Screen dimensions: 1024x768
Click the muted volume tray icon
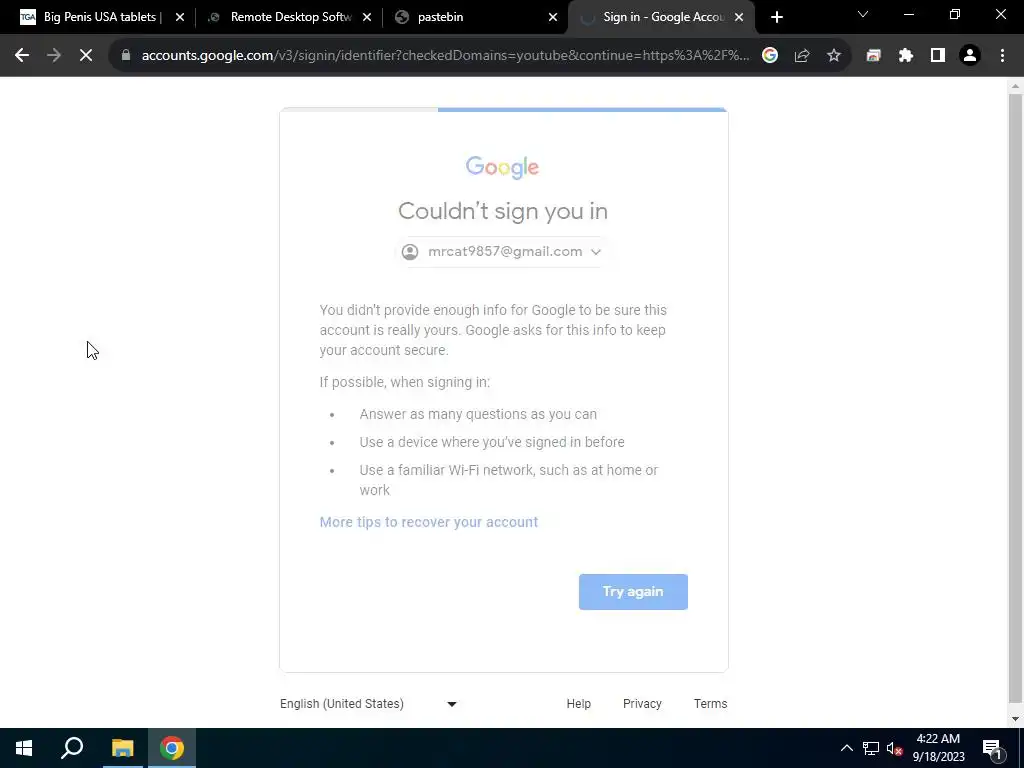click(x=893, y=748)
